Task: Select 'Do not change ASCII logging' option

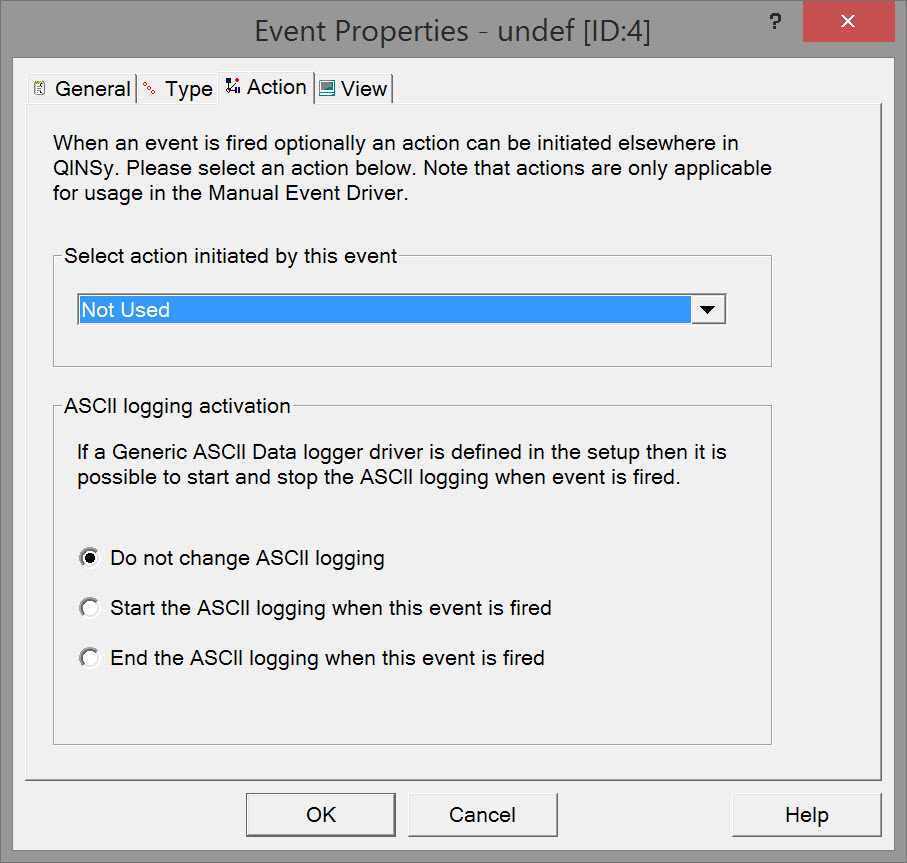Action: [x=90, y=558]
